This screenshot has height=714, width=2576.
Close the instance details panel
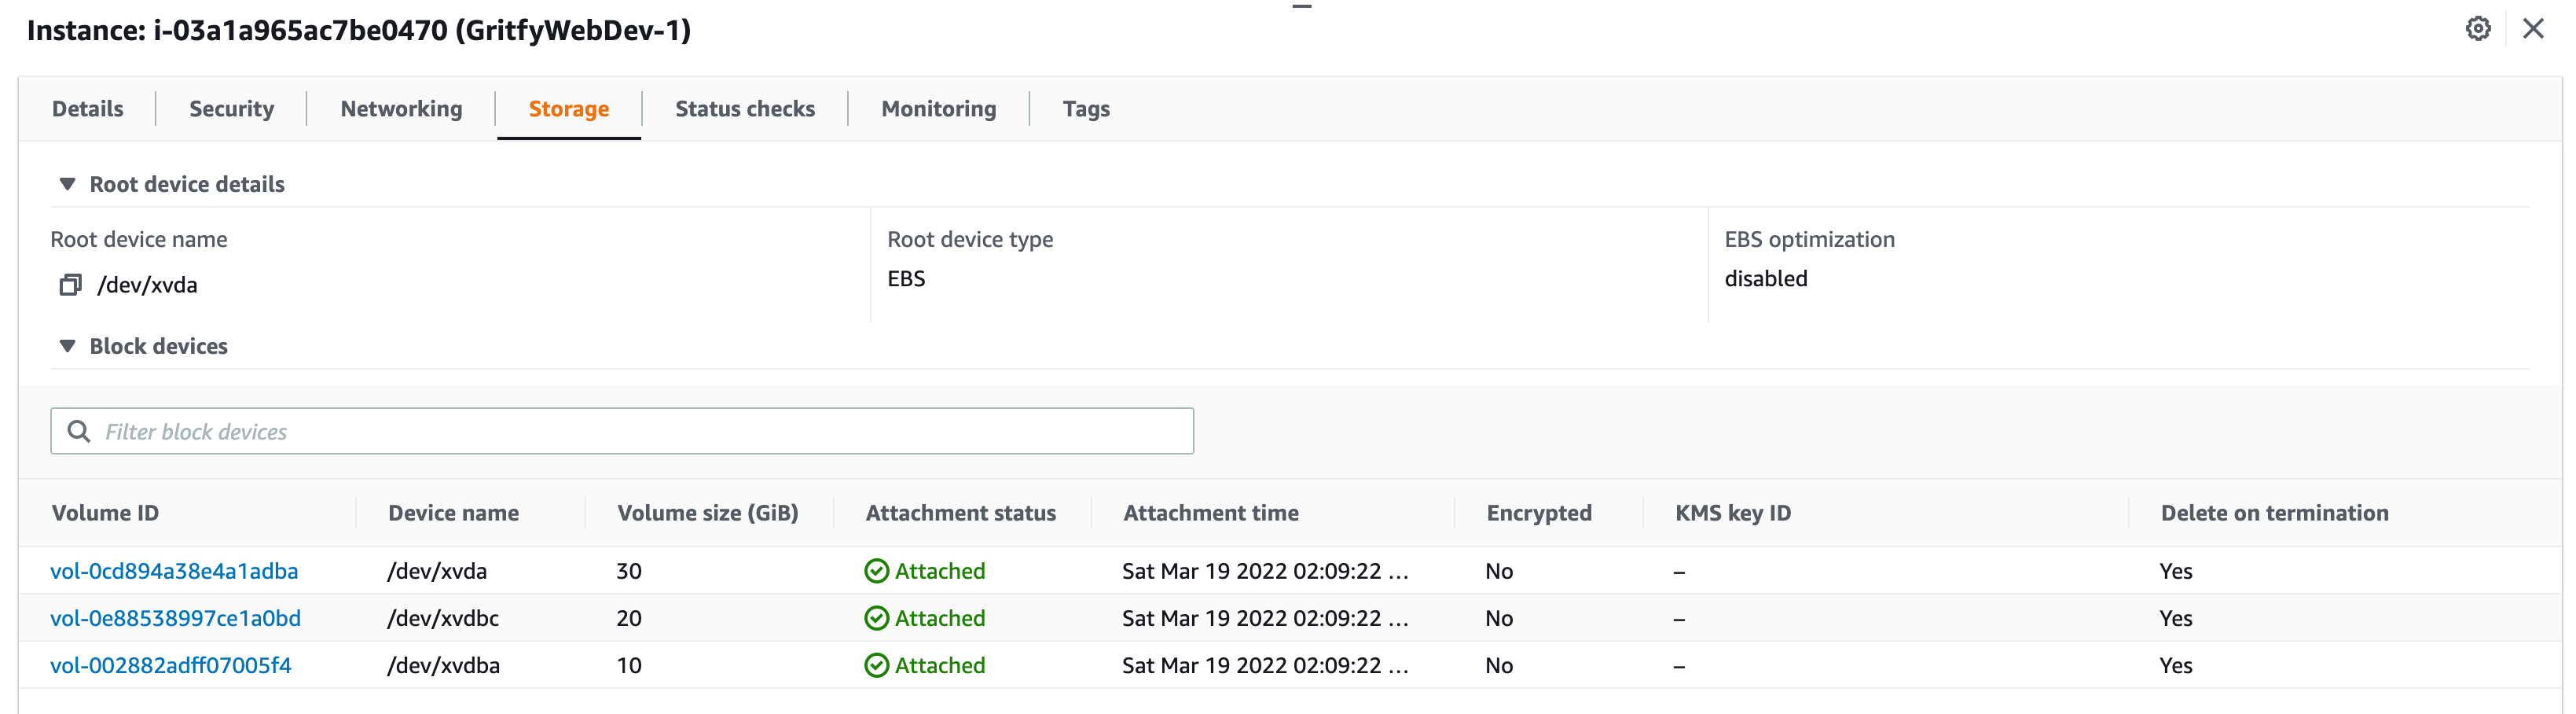2532,29
